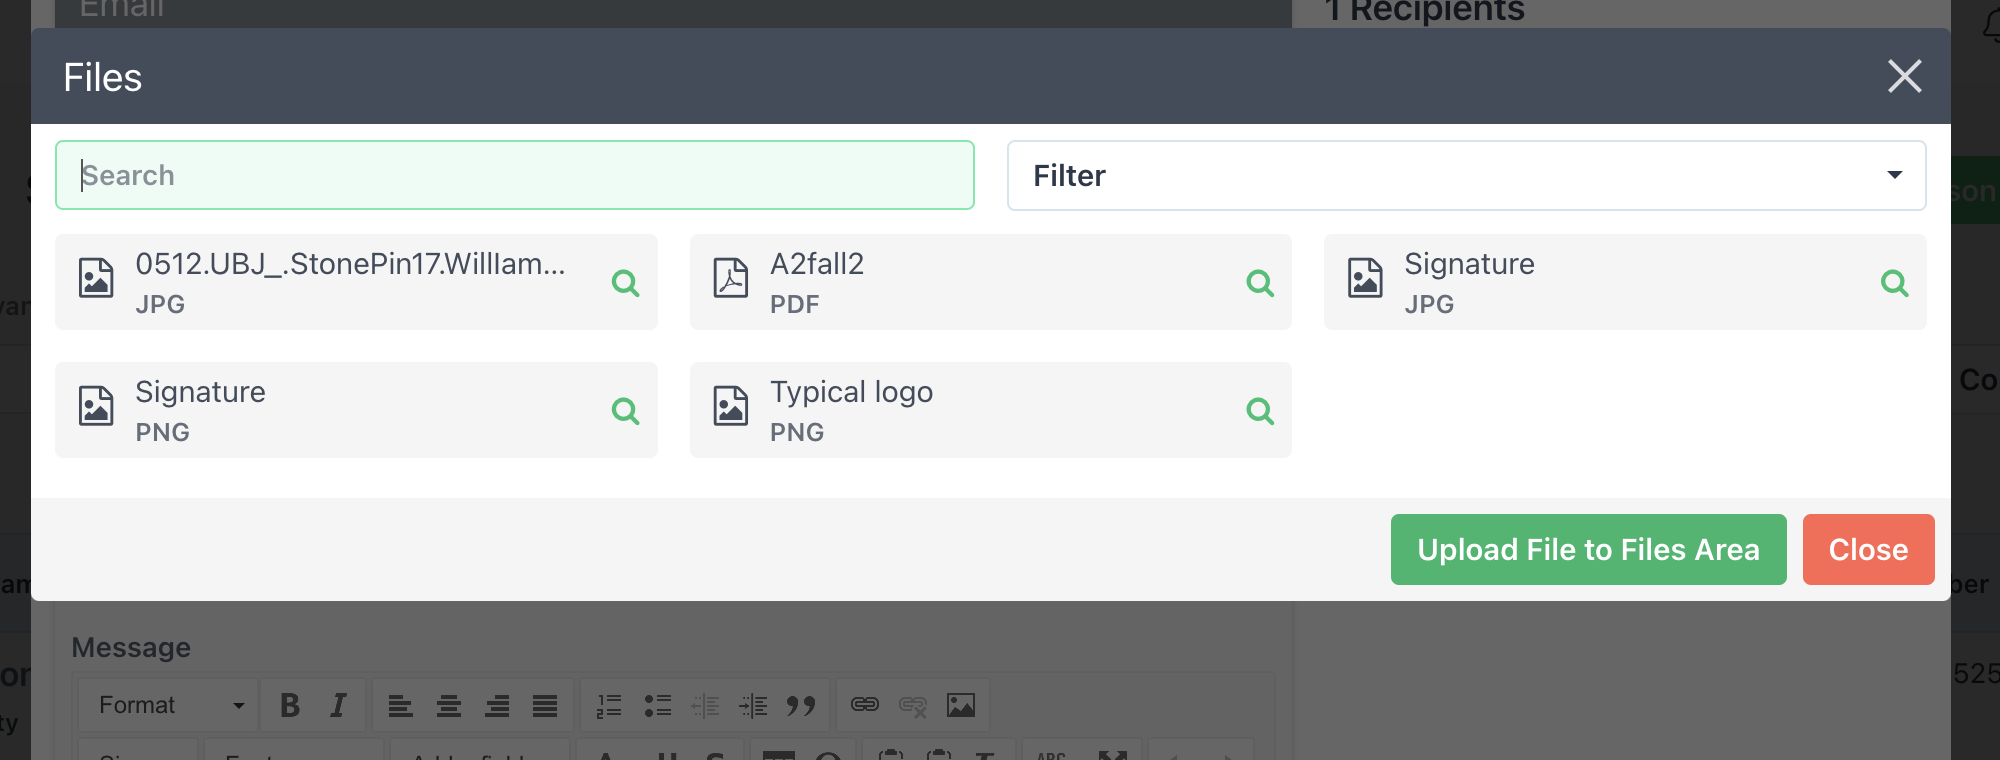Apply a bulleted list to the message

(x=659, y=704)
